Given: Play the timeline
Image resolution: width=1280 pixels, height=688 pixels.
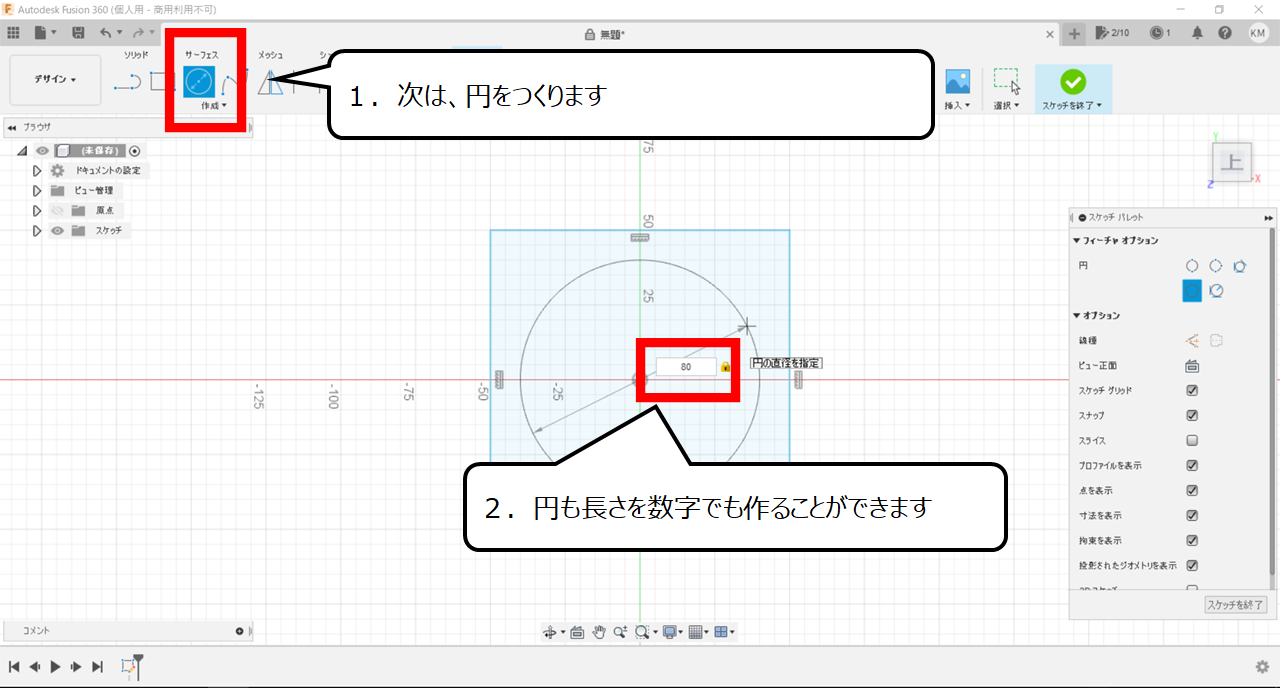Looking at the screenshot, I should (55, 667).
